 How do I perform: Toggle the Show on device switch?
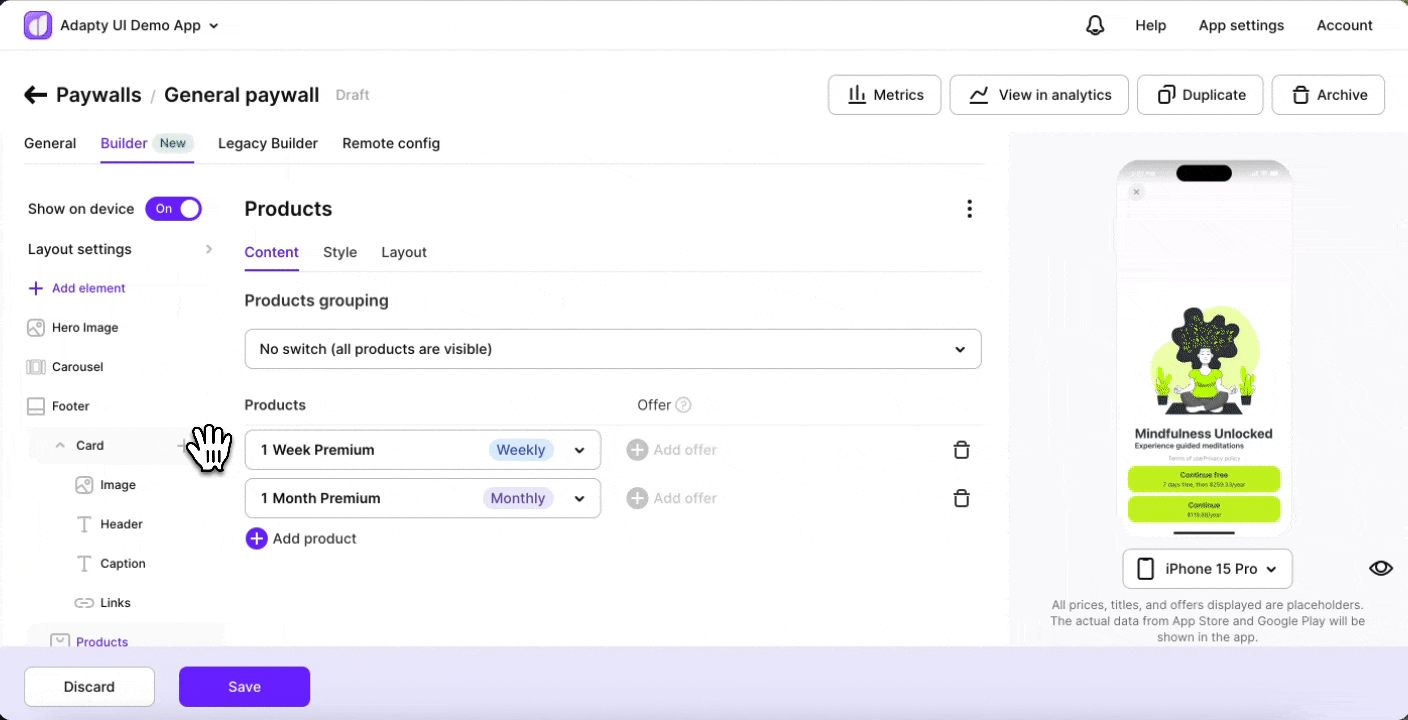pos(173,209)
